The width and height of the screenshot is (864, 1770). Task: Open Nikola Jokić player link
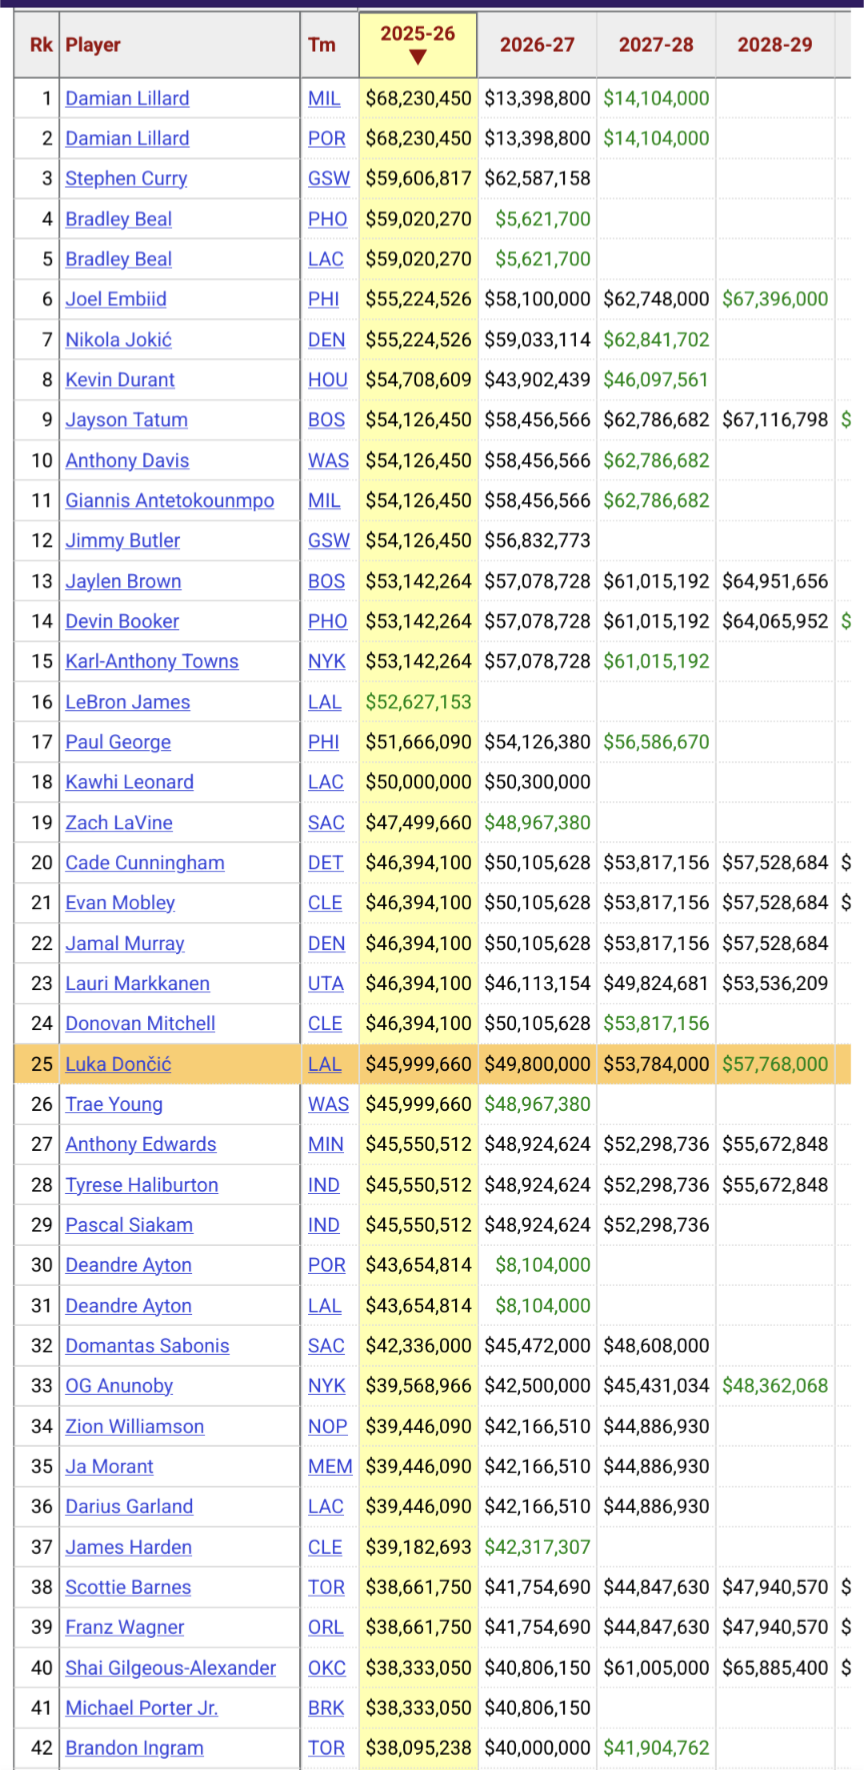118,340
